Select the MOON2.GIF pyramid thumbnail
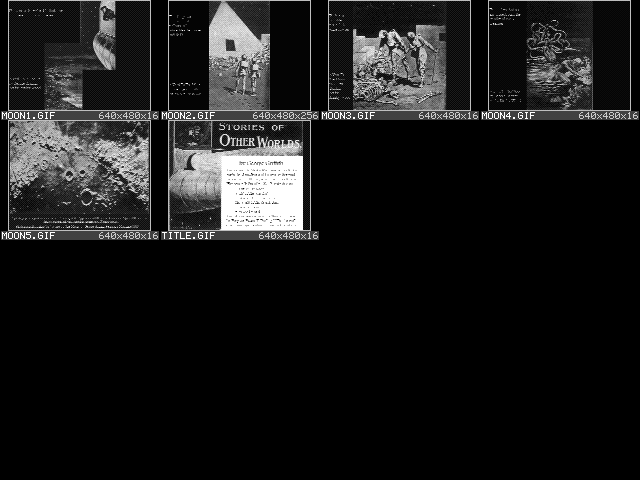This screenshot has width=640, height=480. [x=240, y=55]
